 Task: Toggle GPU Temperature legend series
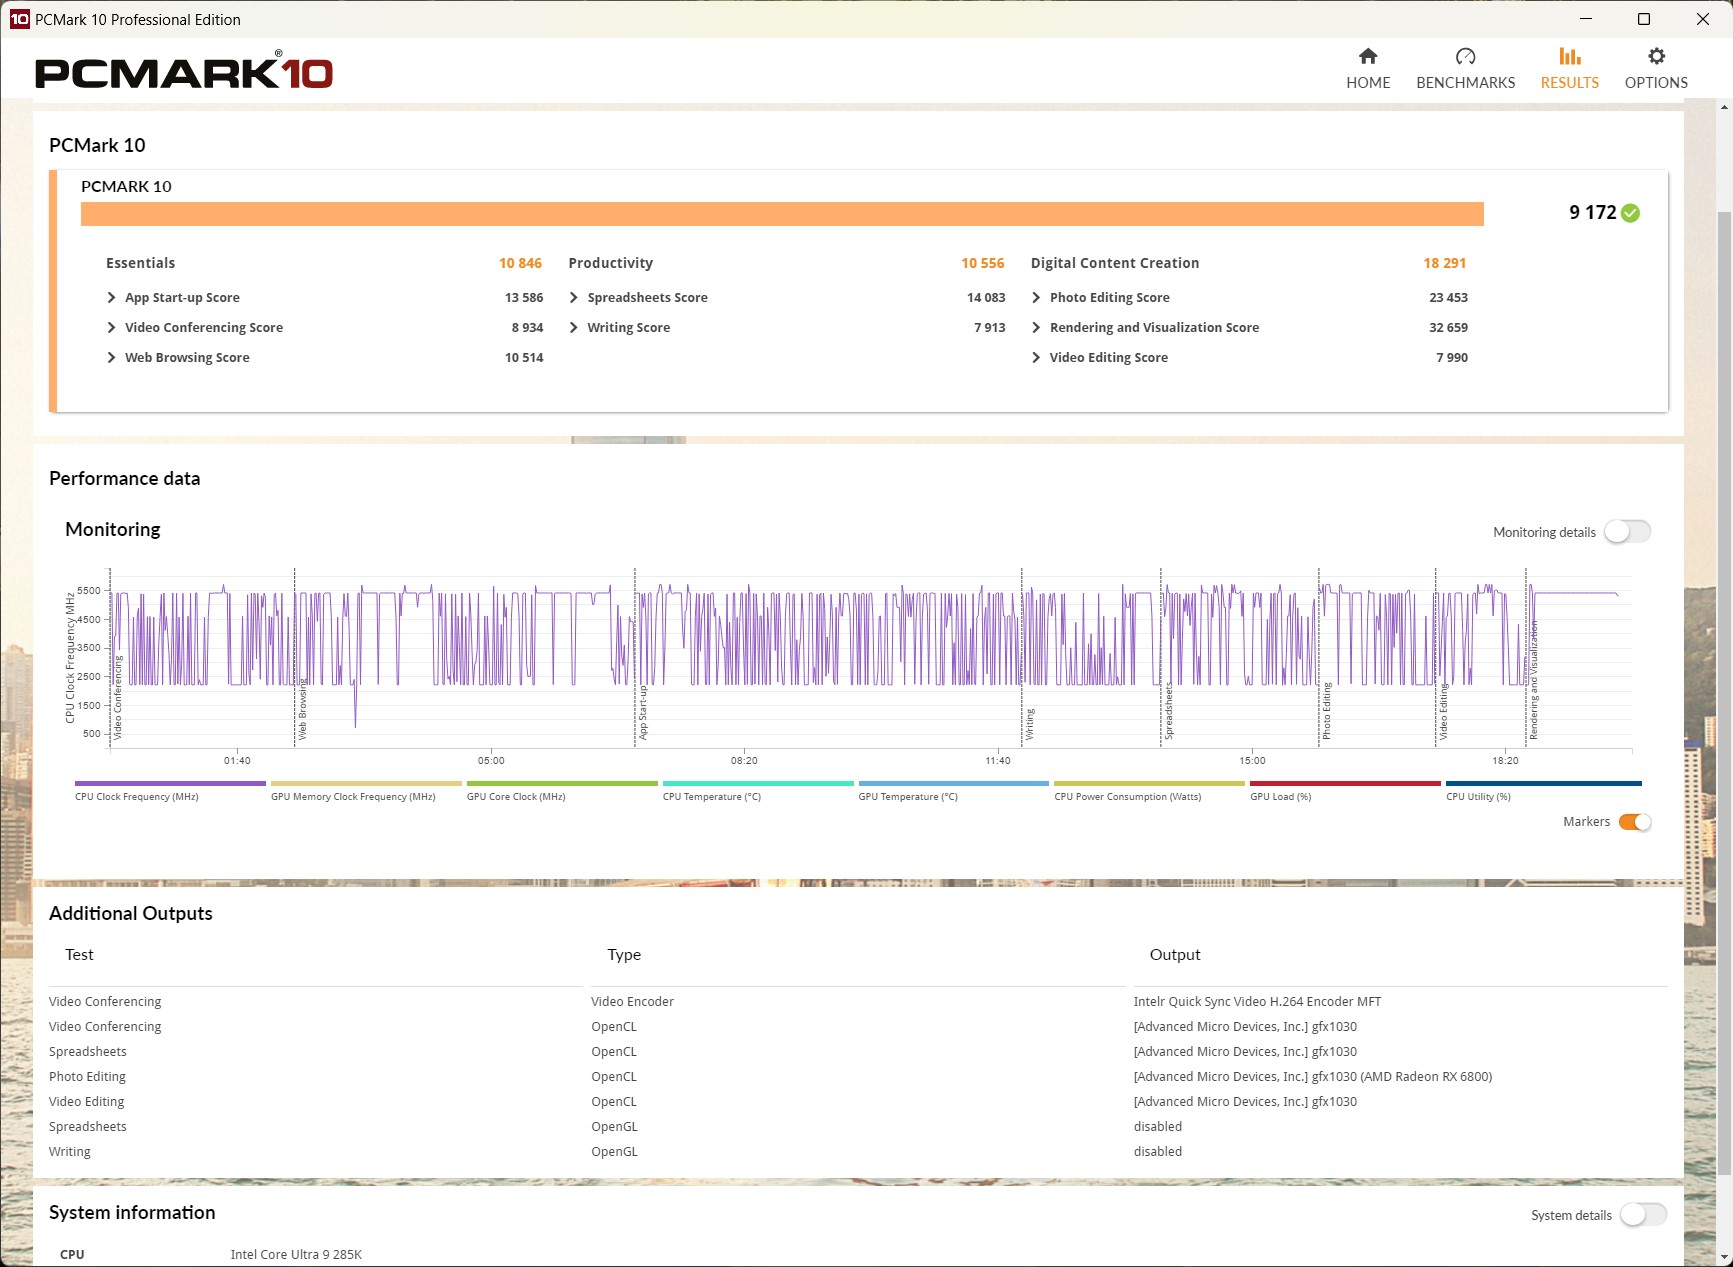pyautogui.click(x=953, y=791)
